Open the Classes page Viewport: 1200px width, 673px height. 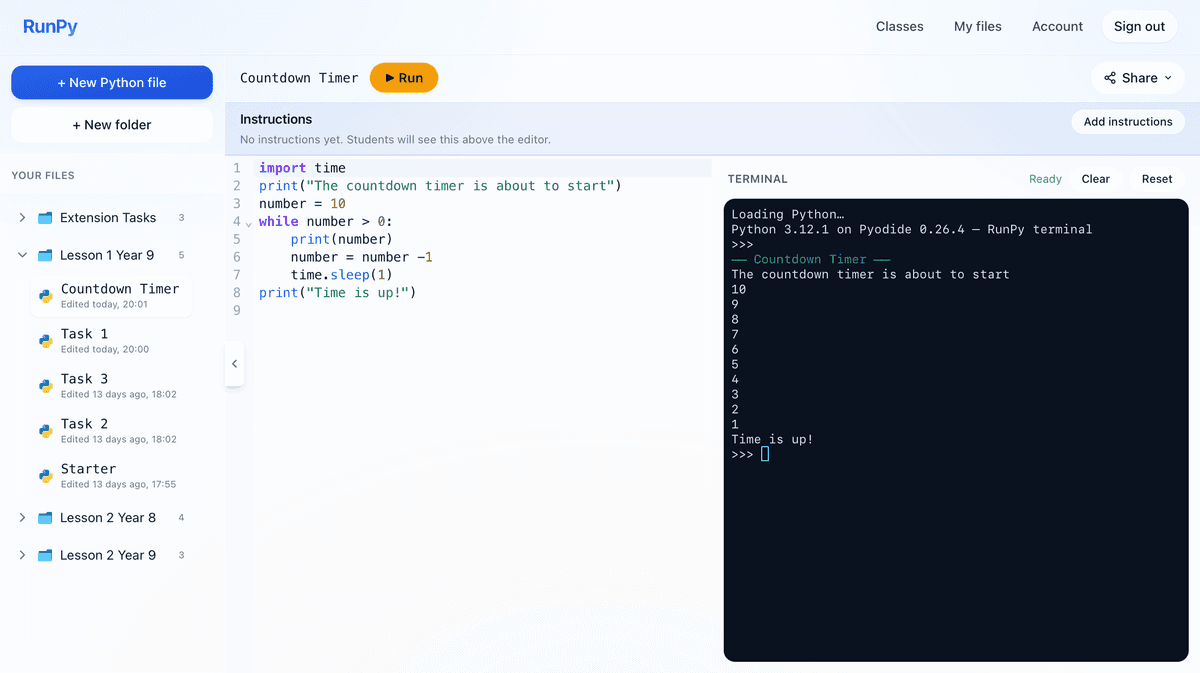899,27
